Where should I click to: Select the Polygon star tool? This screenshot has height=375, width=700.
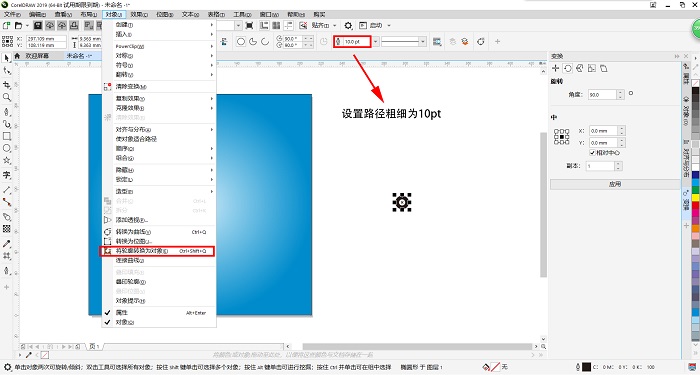click(x=7, y=160)
